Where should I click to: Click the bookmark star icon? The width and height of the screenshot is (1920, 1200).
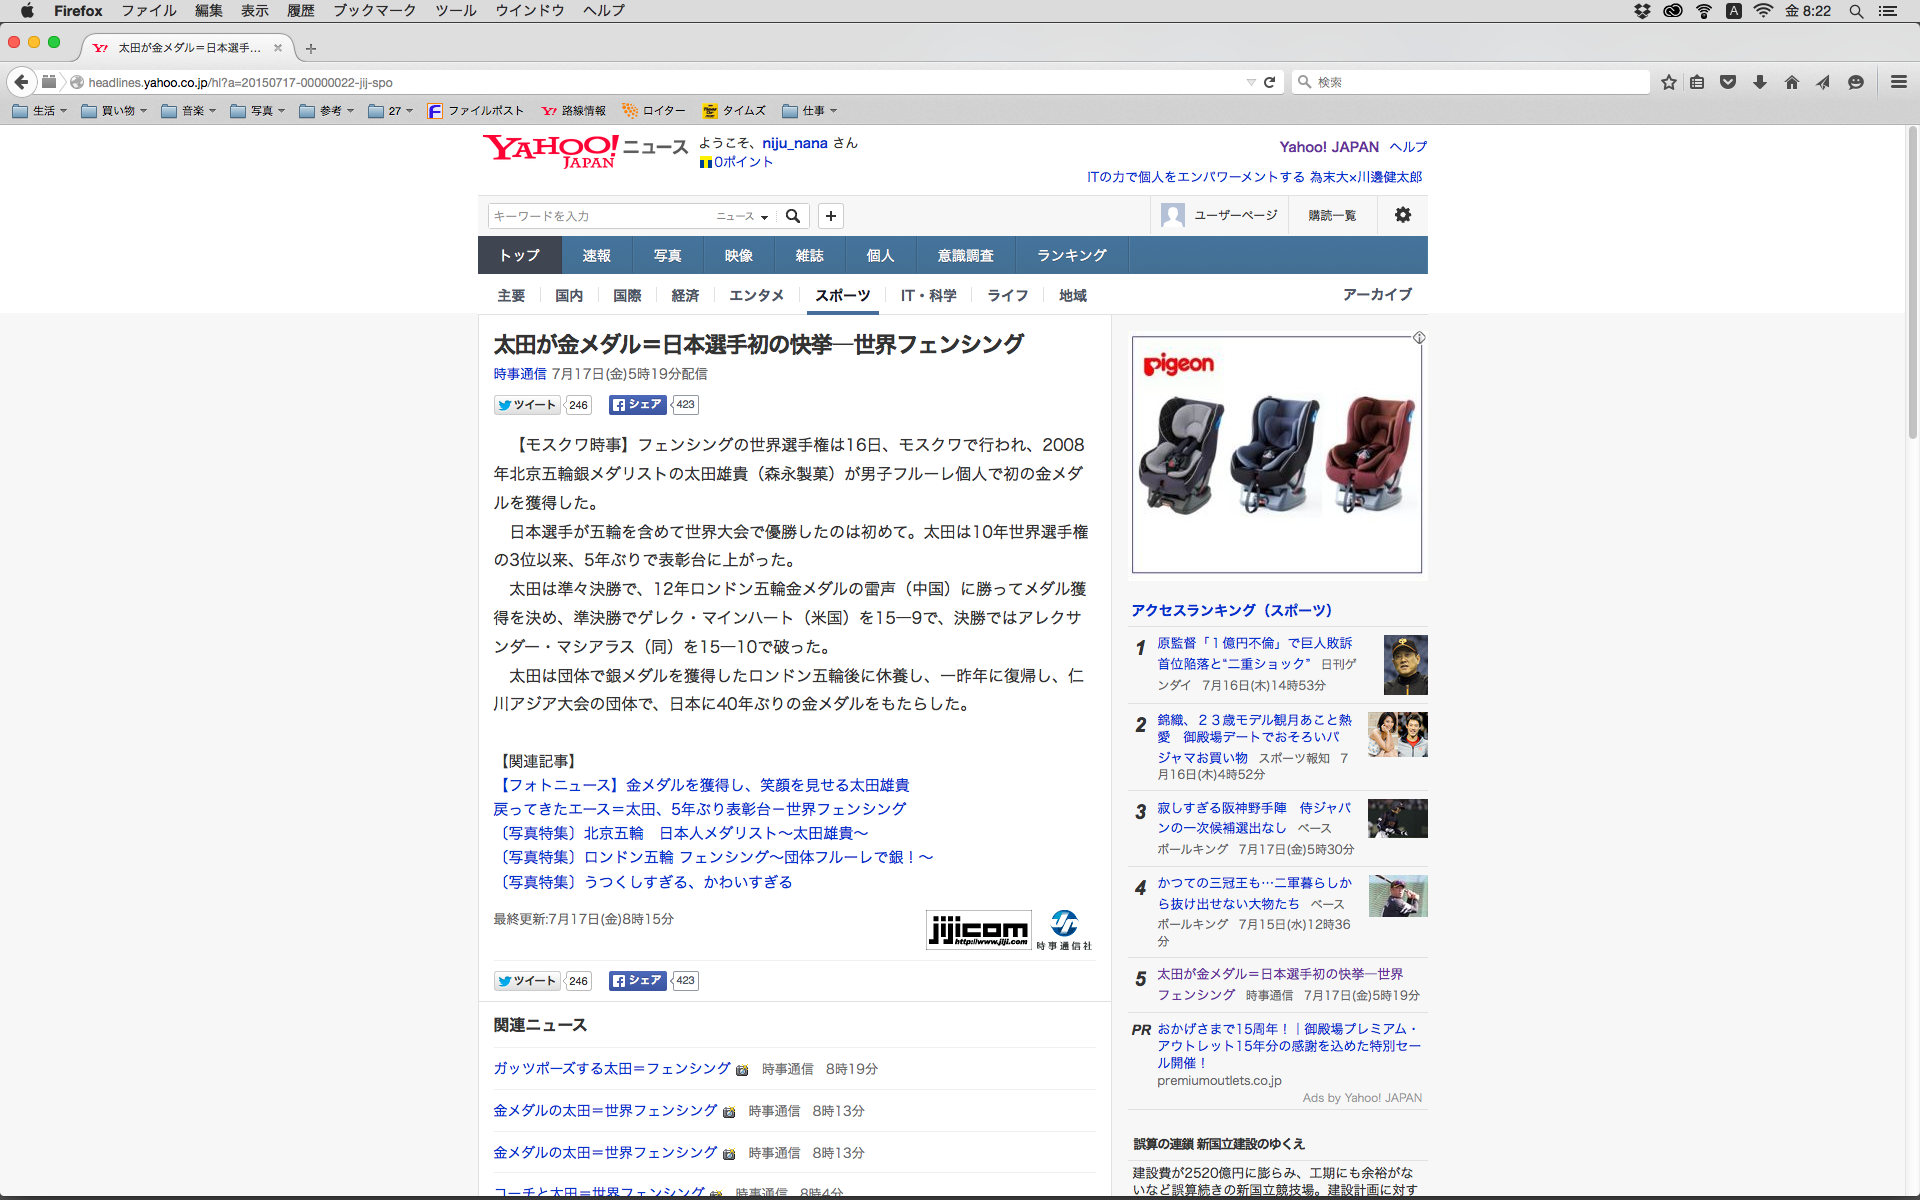pos(1668,82)
